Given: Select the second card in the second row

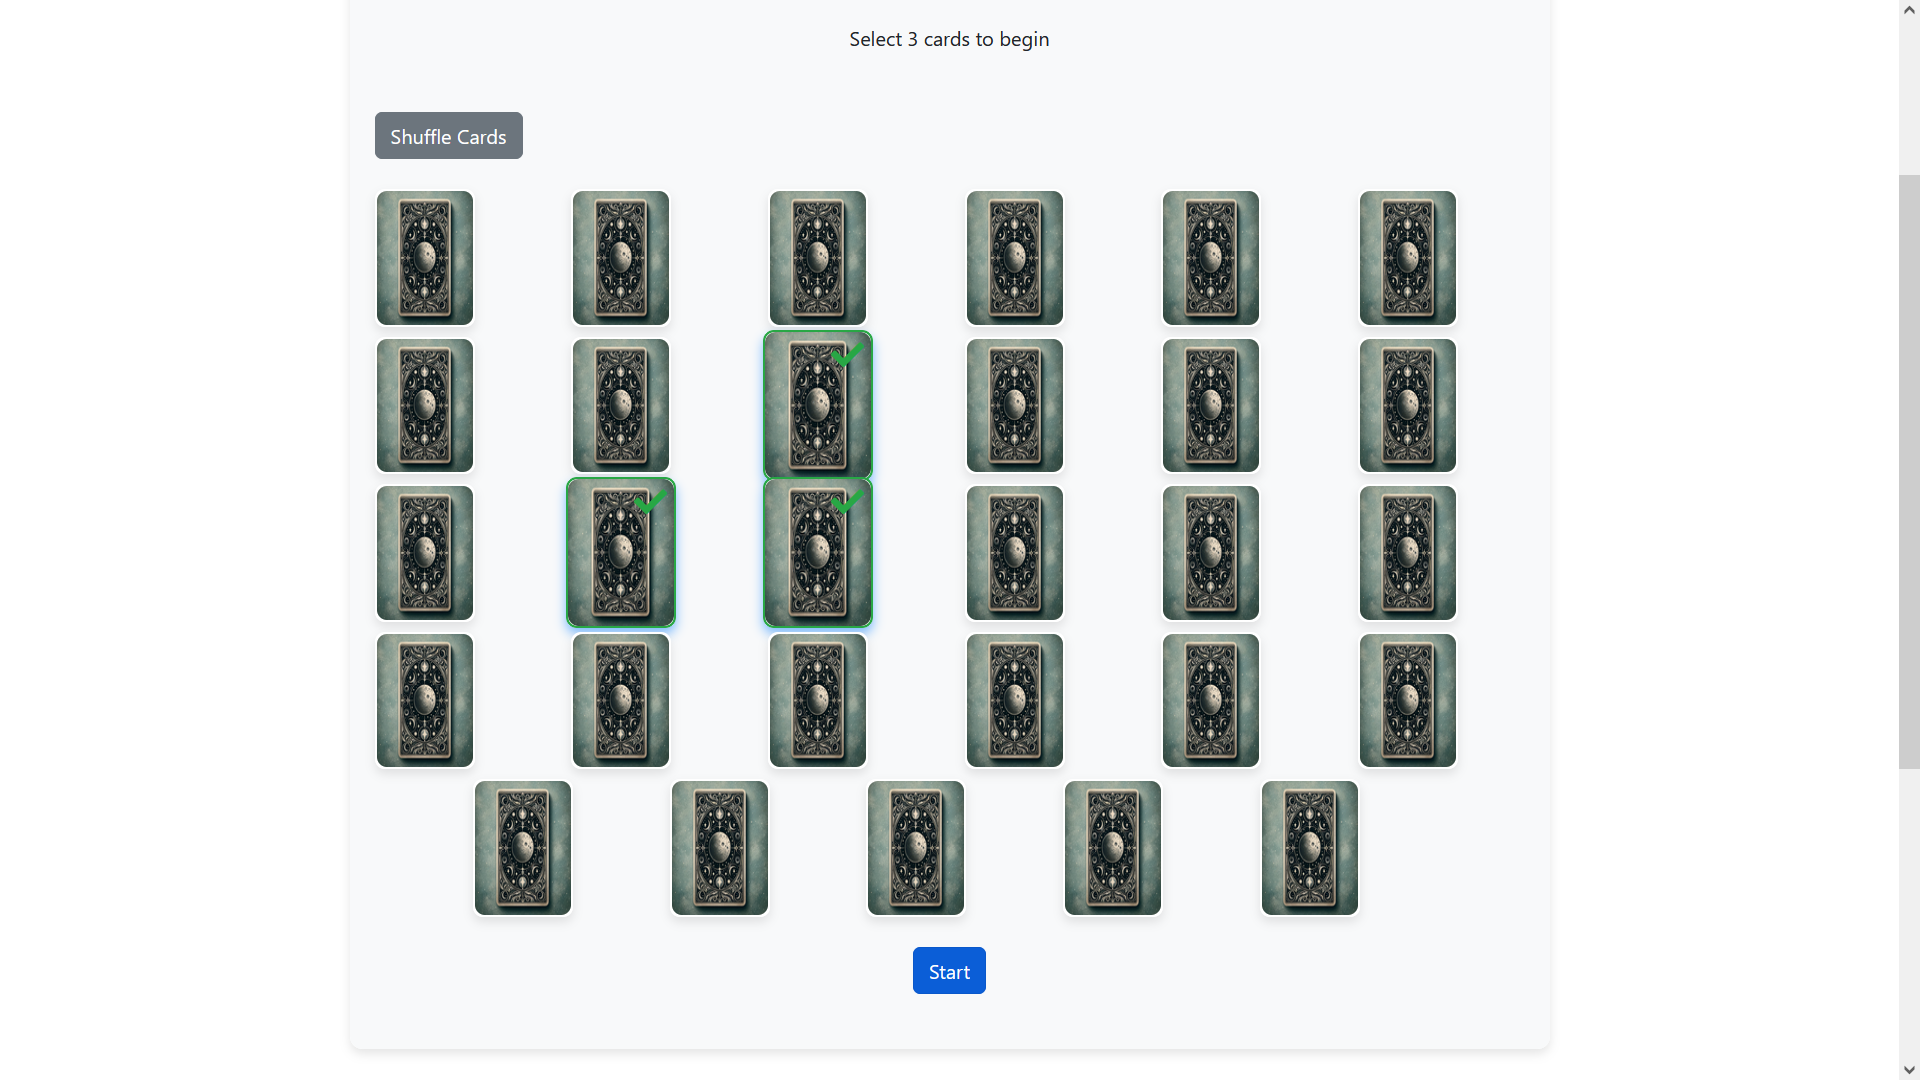Looking at the screenshot, I should [620, 405].
